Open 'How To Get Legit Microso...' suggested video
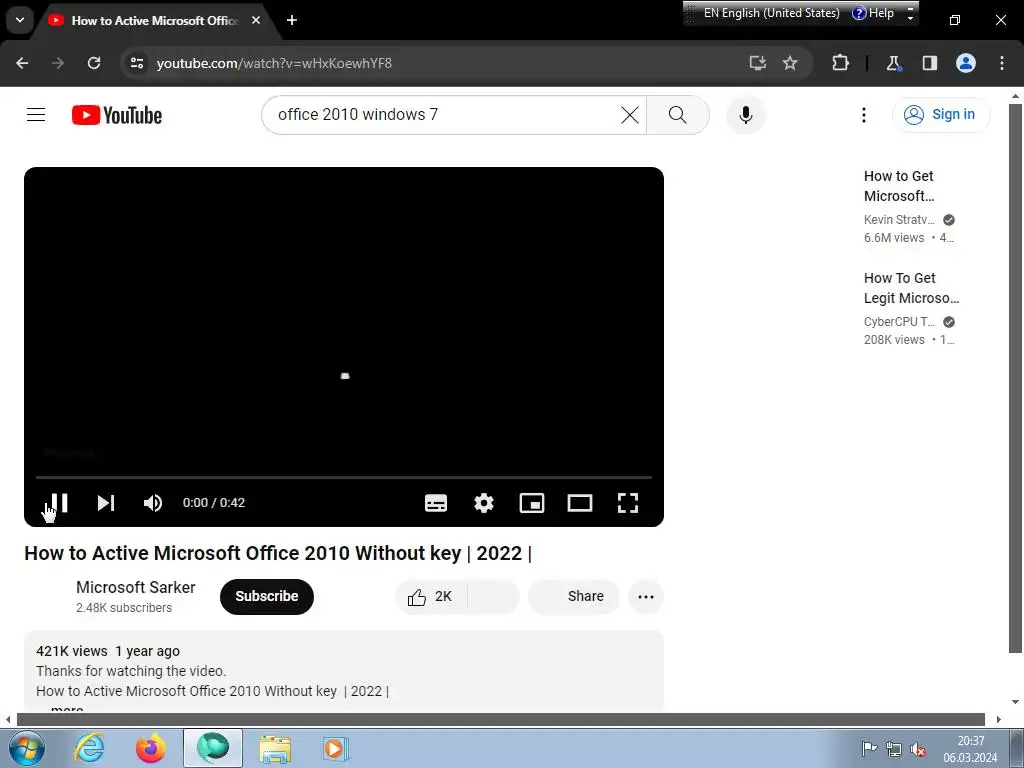The image size is (1024, 768). tap(911, 288)
